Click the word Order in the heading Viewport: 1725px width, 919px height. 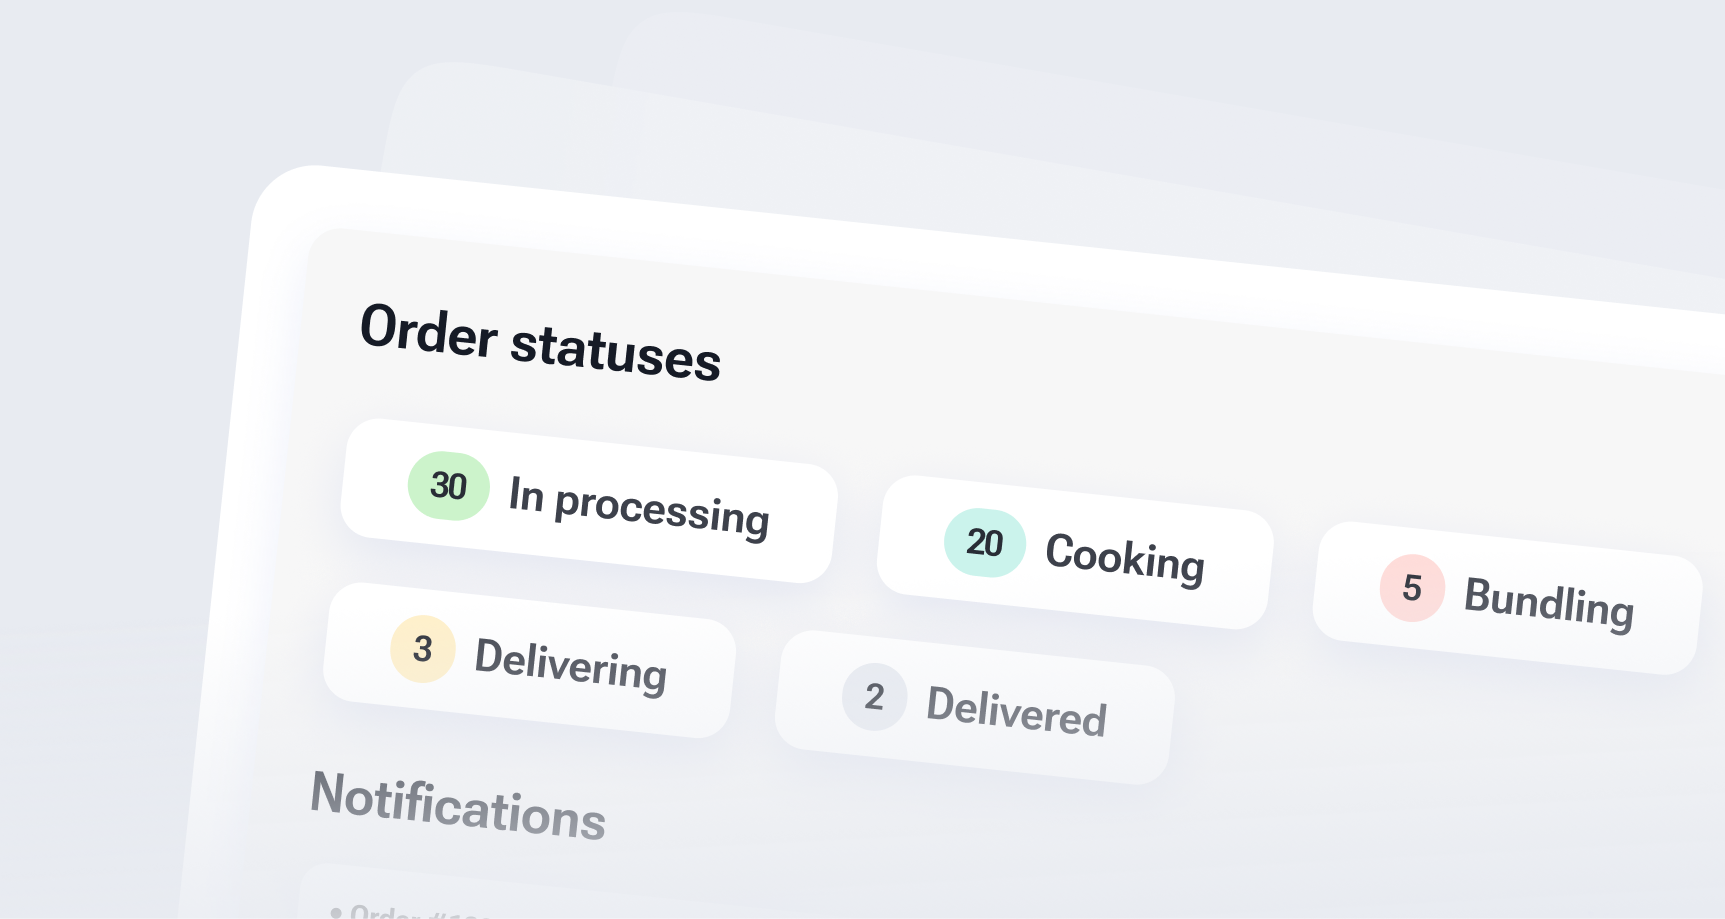428,330
